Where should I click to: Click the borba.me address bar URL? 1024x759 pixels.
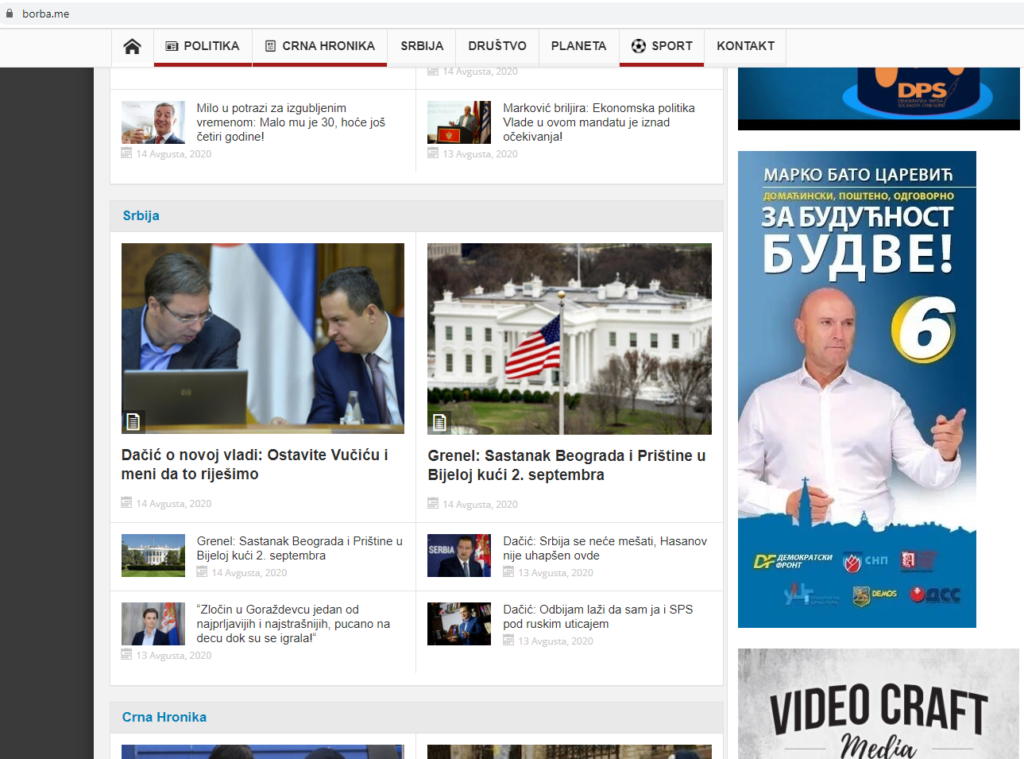[46, 14]
